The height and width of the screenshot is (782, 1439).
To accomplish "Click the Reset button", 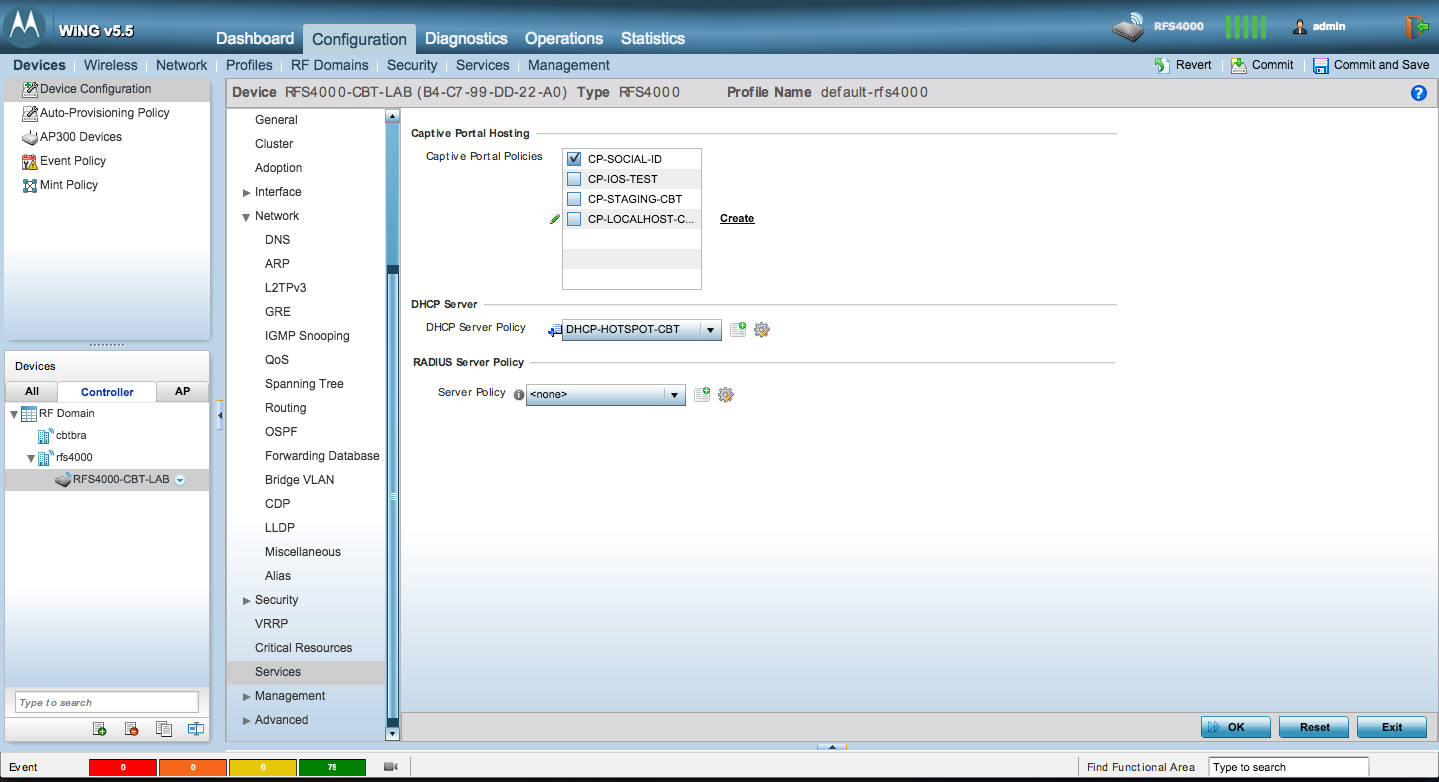I will click(x=1314, y=727).
